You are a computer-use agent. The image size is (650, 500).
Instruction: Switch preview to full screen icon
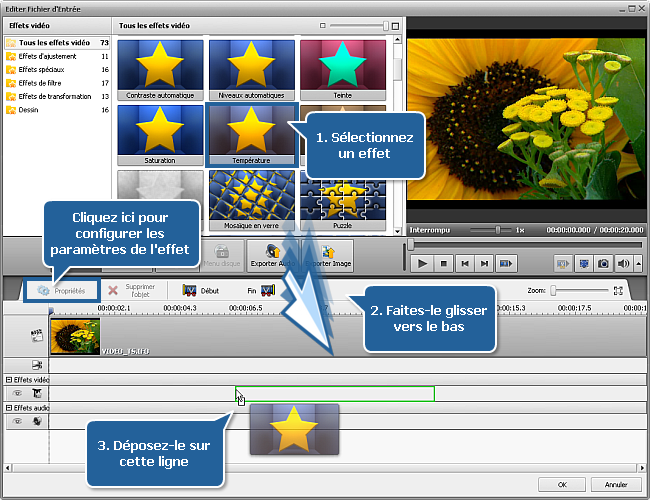tap(583, 264)
